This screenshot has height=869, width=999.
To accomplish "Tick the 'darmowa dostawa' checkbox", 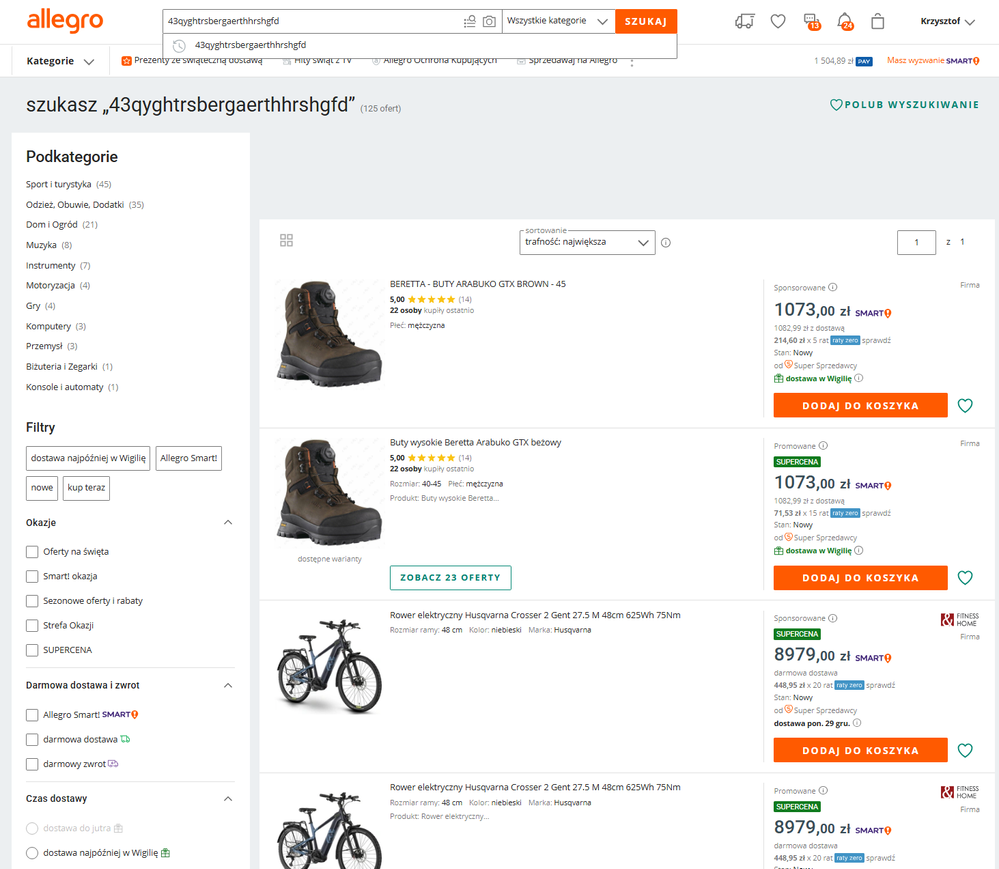I will click(x=32, y=740).
